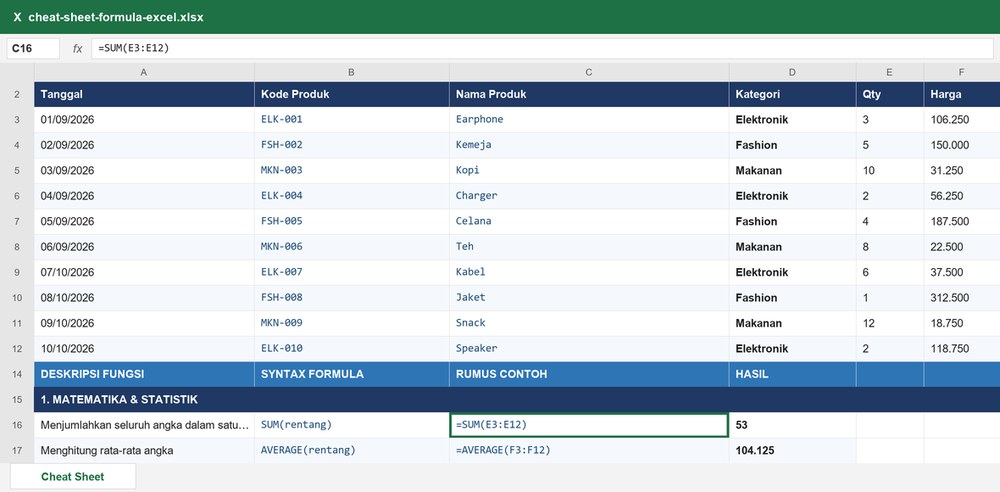Image resolution: width=1000 pixels, height=492 pixels.
Task: Select the Kopi cell
Action: 589,170
